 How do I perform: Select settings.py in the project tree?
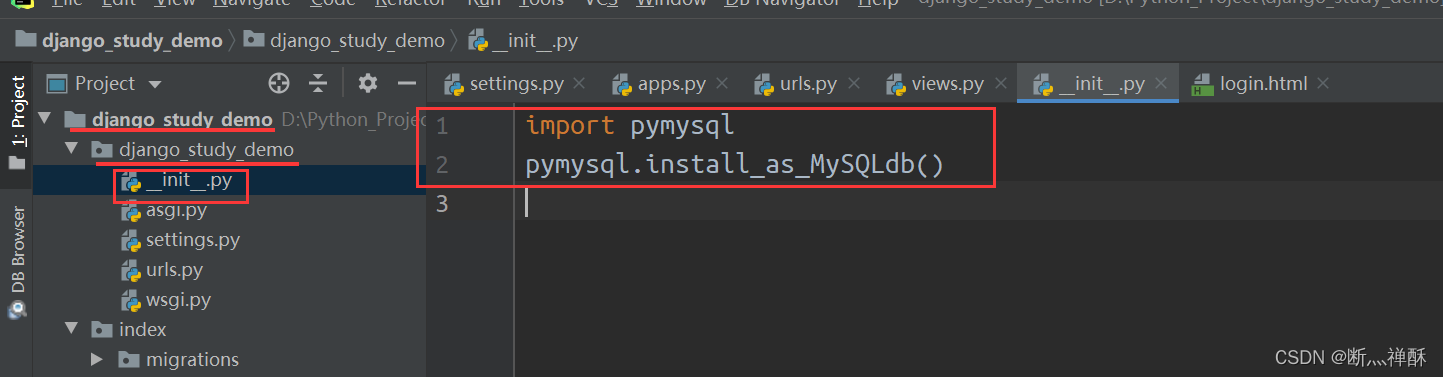(192, 240)
